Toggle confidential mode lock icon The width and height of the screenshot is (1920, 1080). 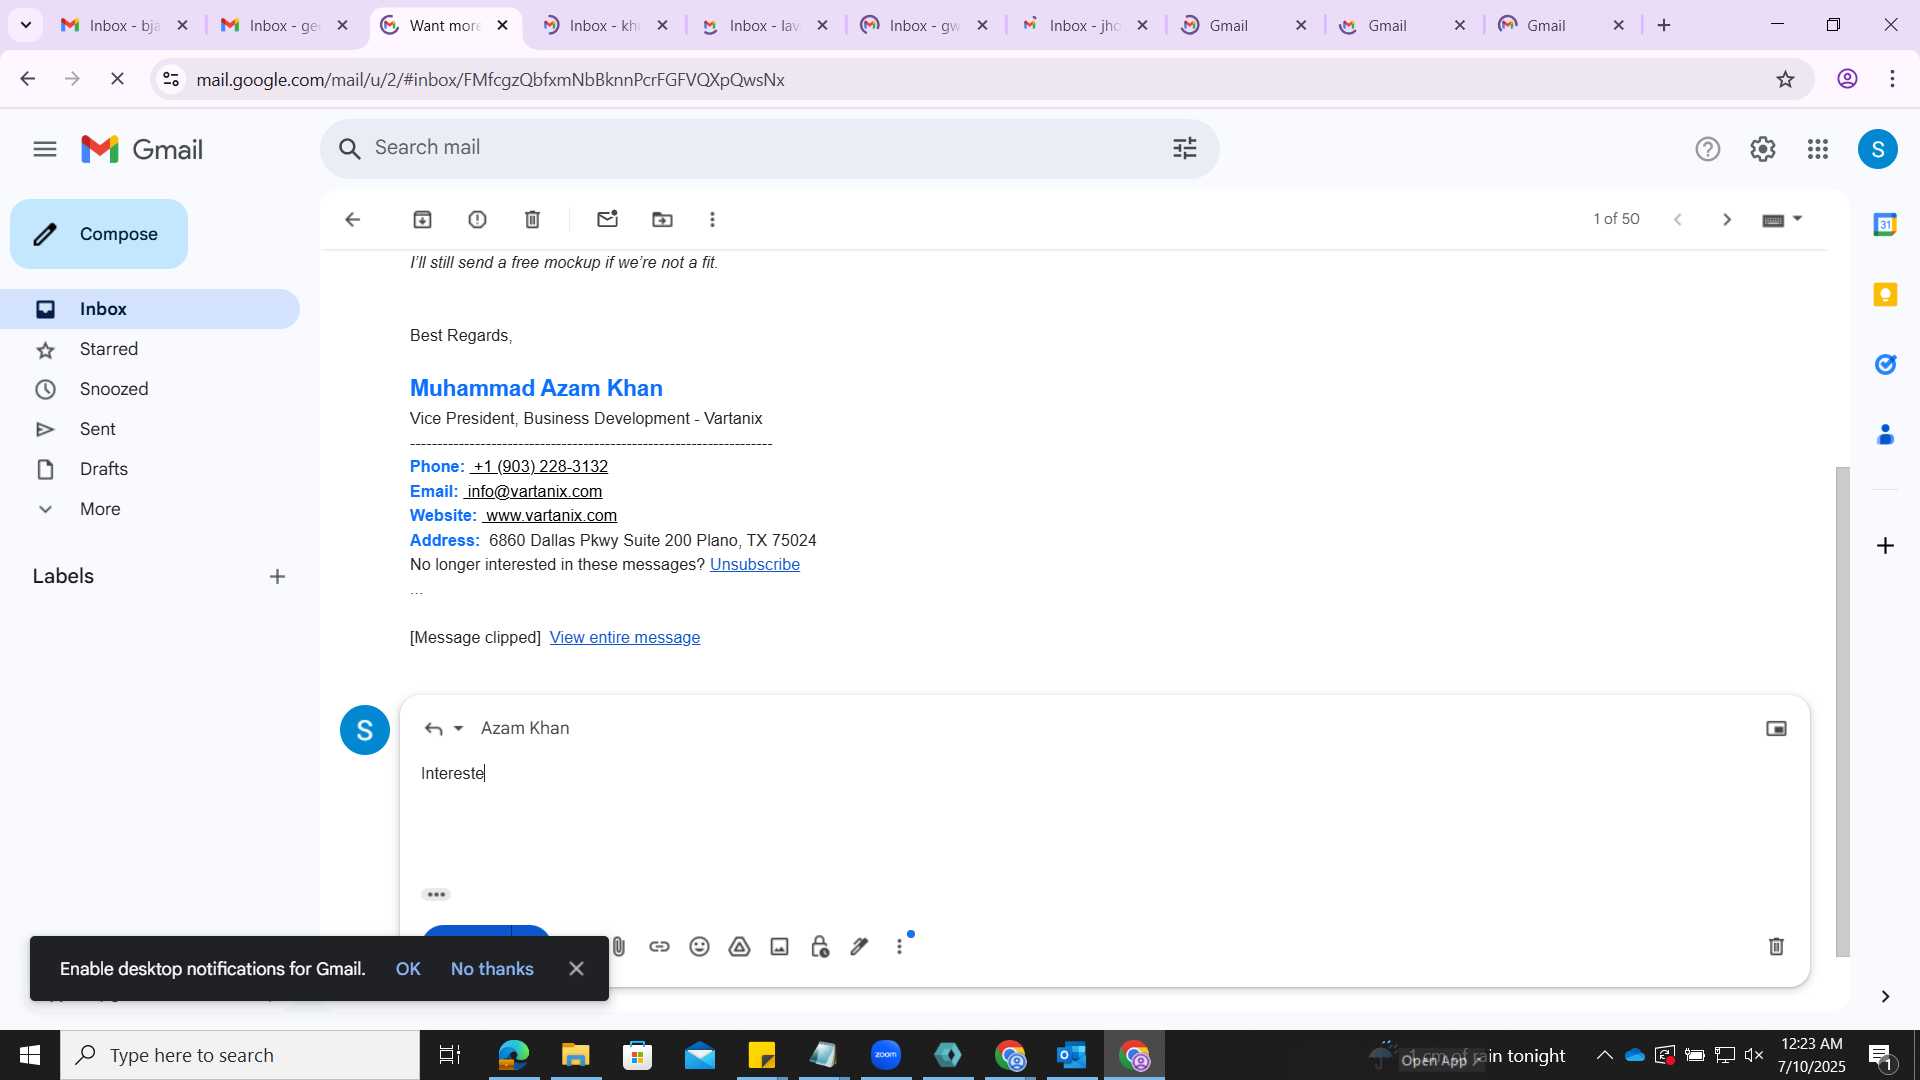(820, 947)
